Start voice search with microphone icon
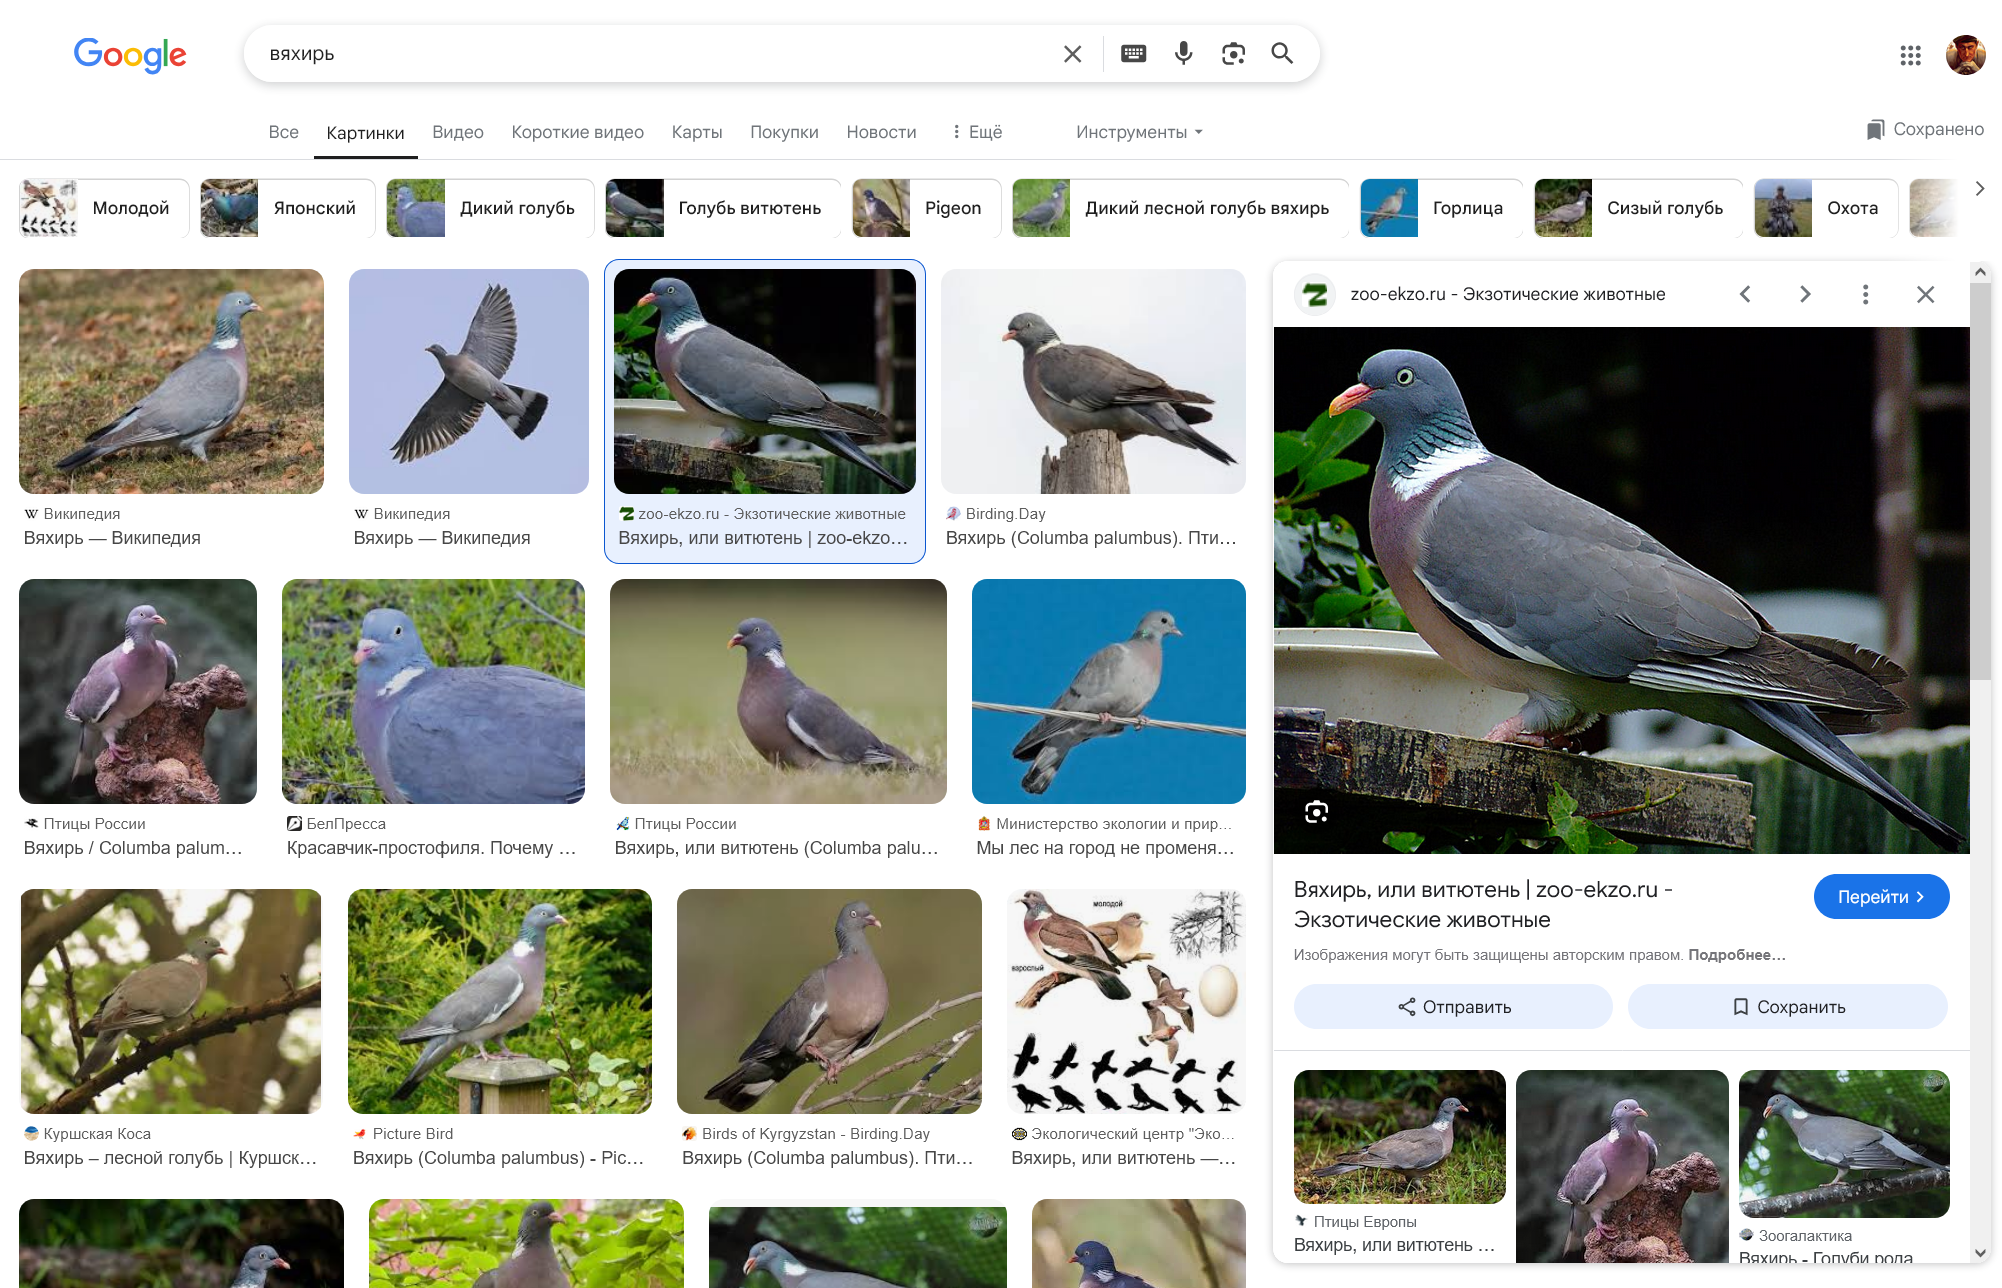Screen dimensions: 2002x1288 pos(1183,54)
